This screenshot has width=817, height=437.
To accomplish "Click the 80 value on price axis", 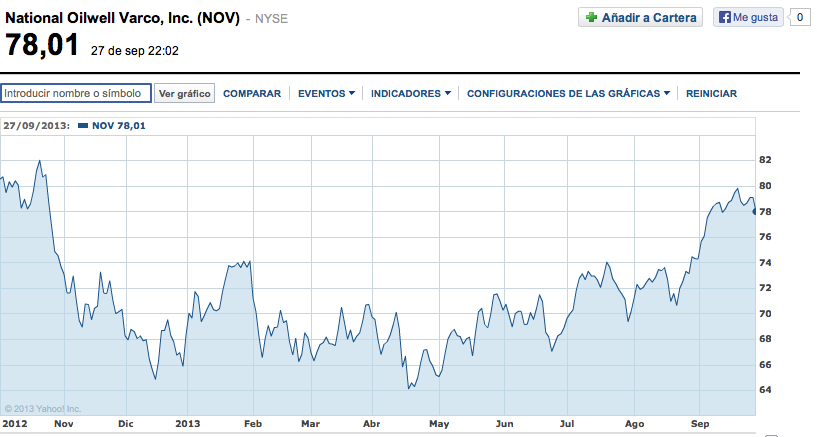I will (765, 186).
